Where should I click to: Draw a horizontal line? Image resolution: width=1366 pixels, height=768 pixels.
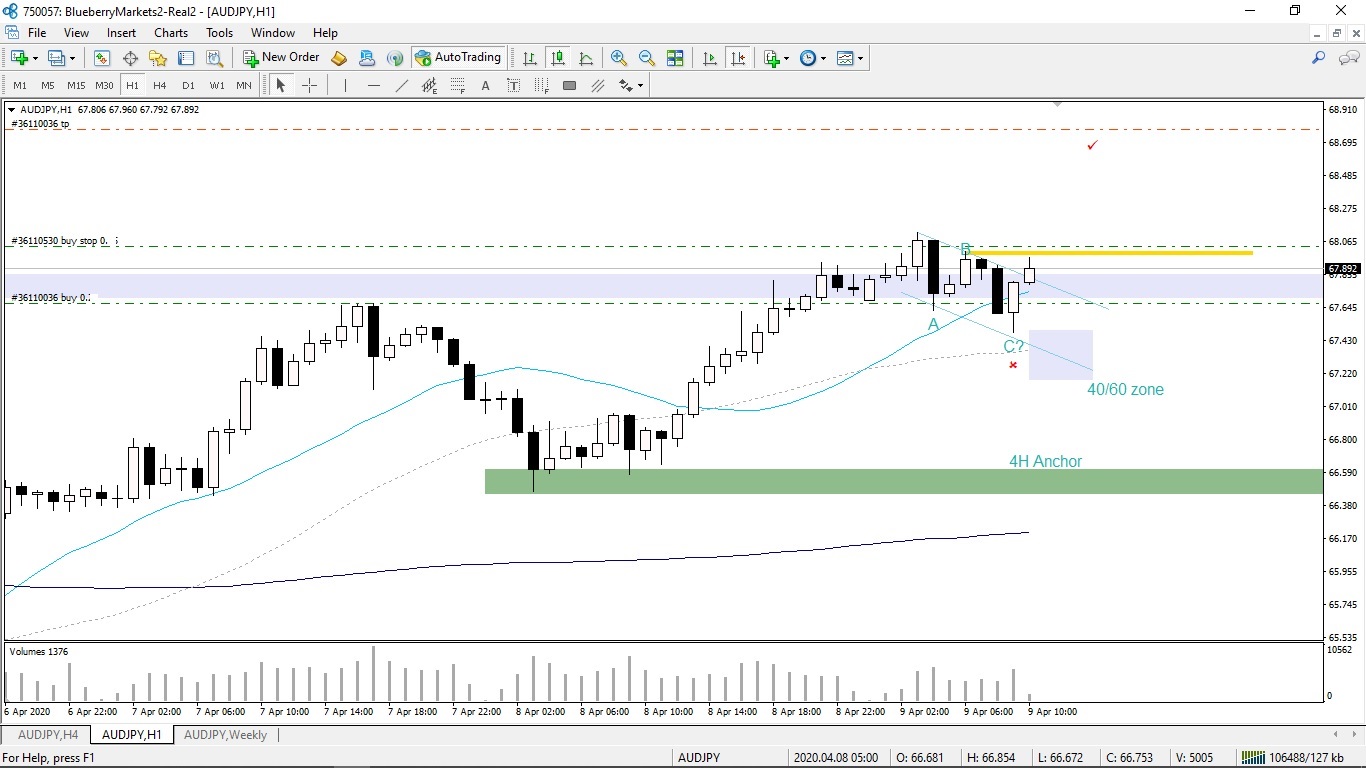coord(374,86)
